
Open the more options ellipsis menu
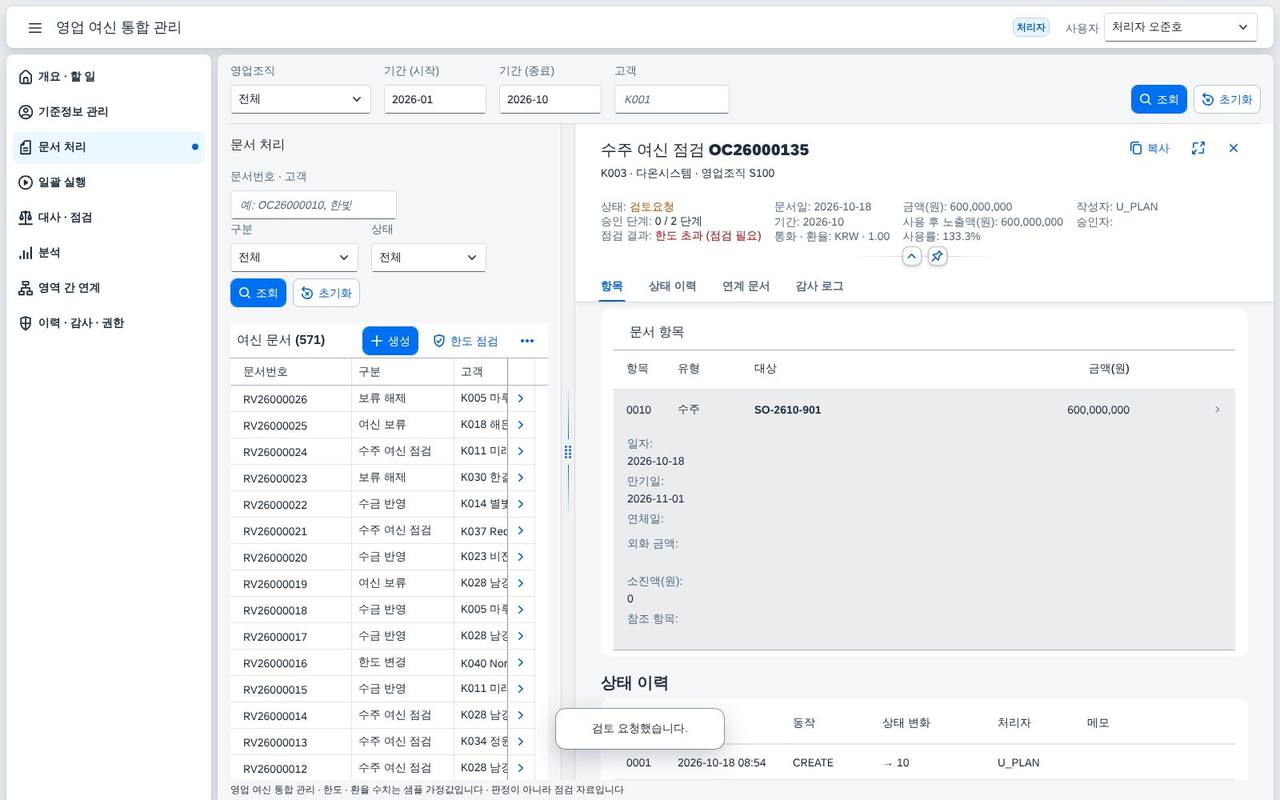click(527, 341)
